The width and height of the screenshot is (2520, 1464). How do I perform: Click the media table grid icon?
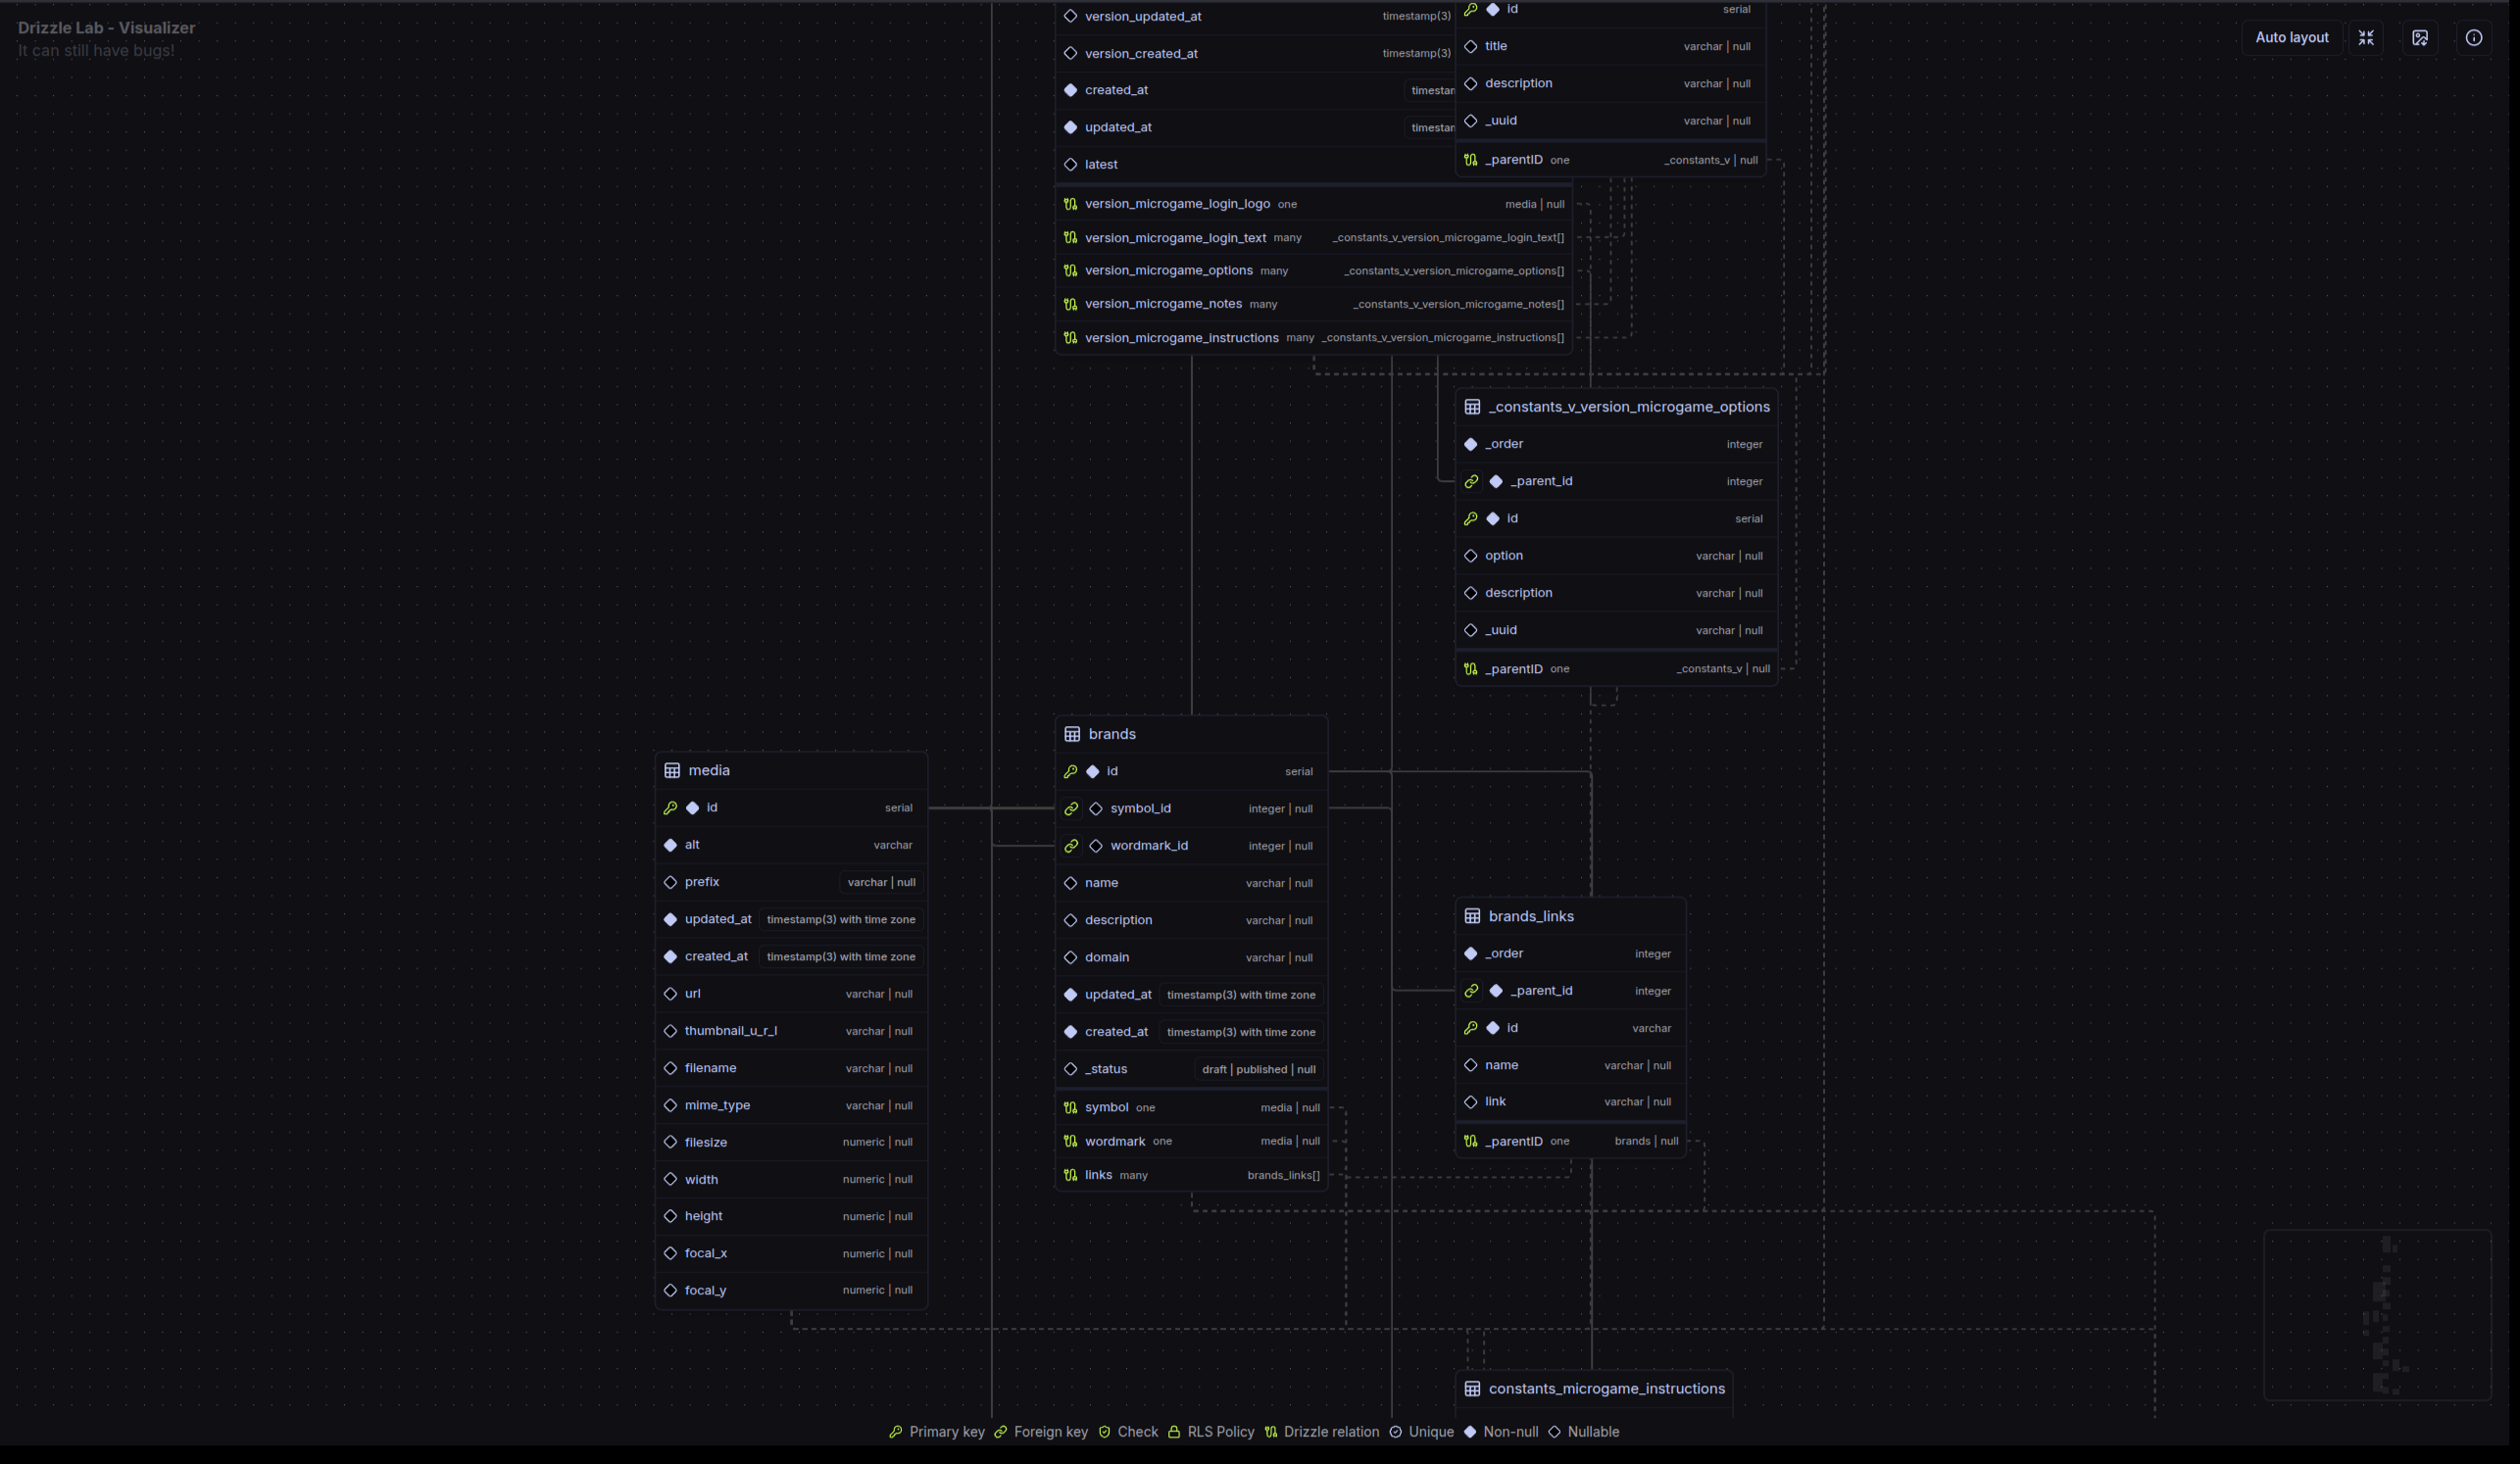[x=672, y=771]
